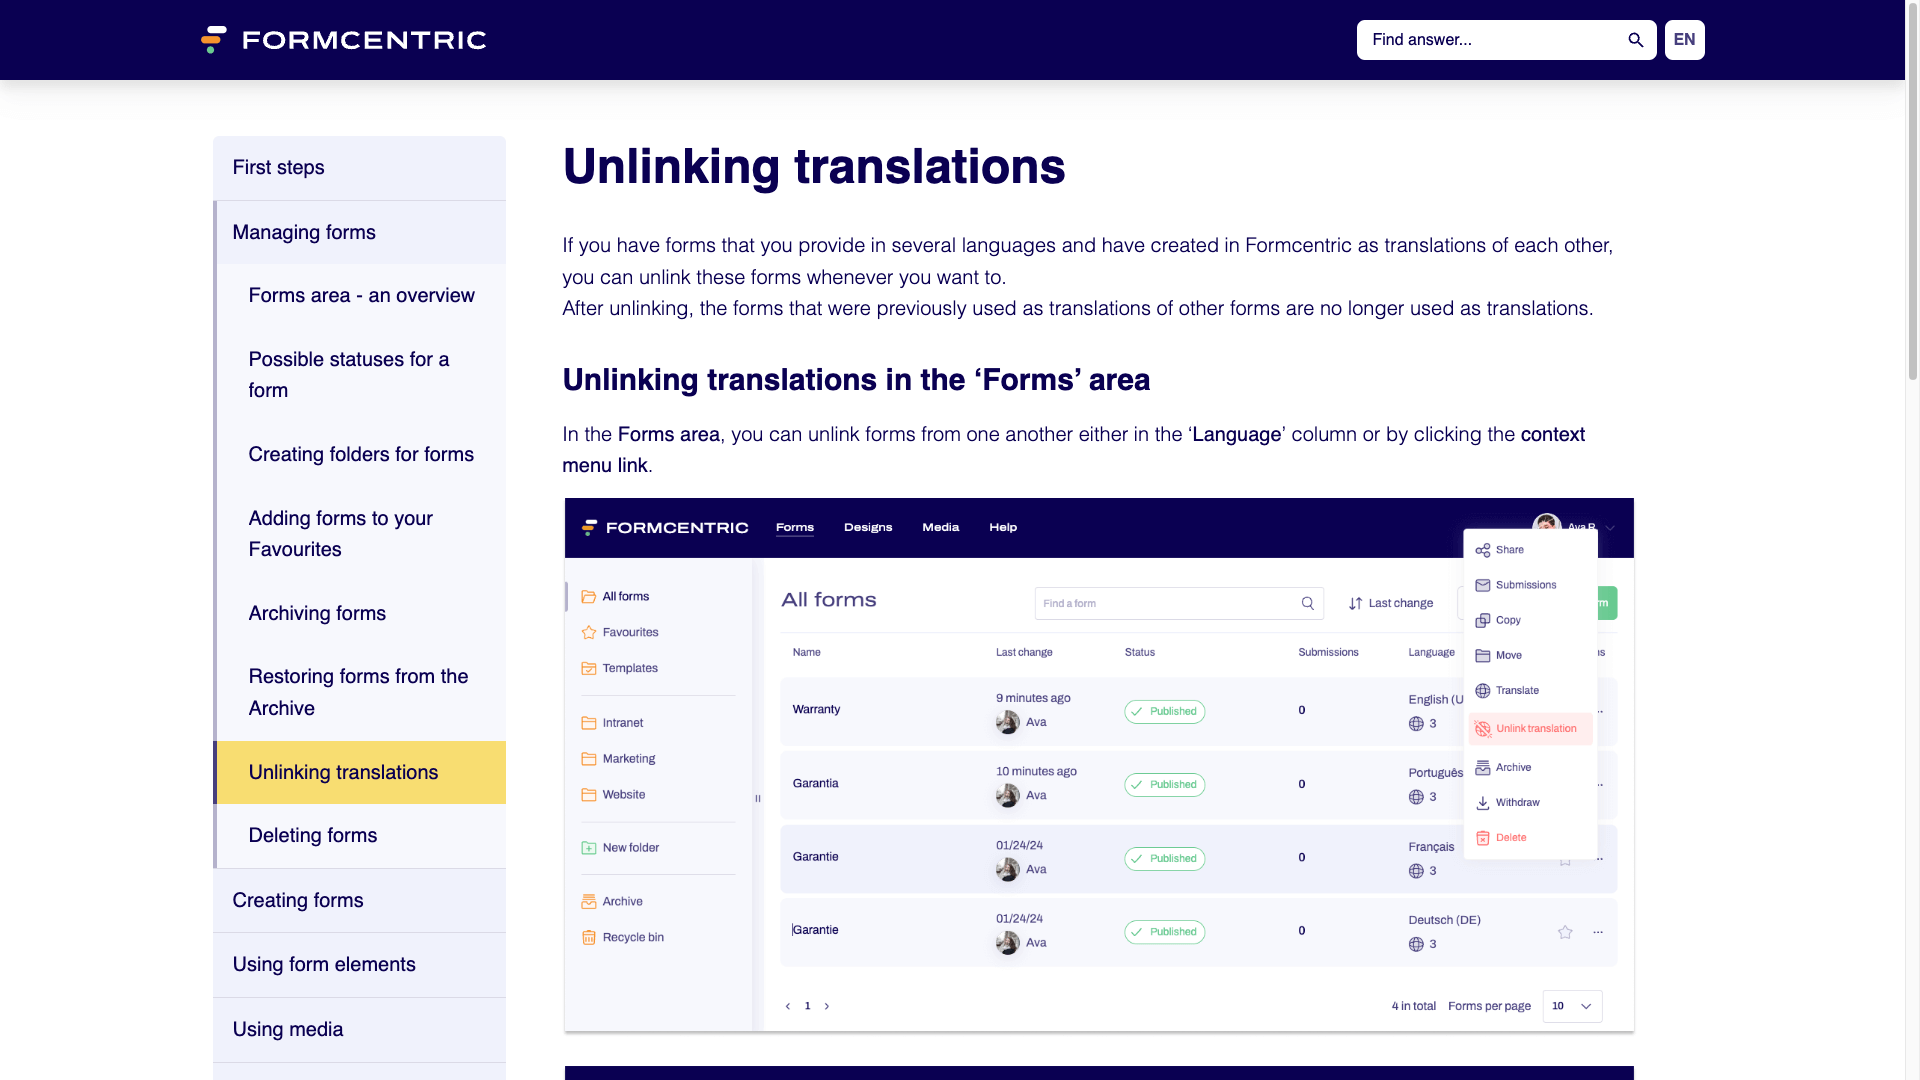Click the Forms area screenshot image
The width and height of the screenshot is (1920, 1080).
(x=1099, y=765)
